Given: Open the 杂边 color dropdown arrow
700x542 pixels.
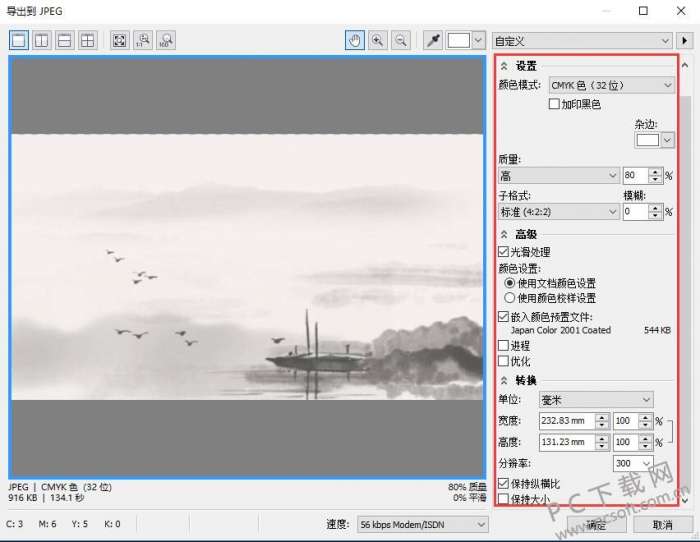Looking at the screenshot, I should point(667,140).
